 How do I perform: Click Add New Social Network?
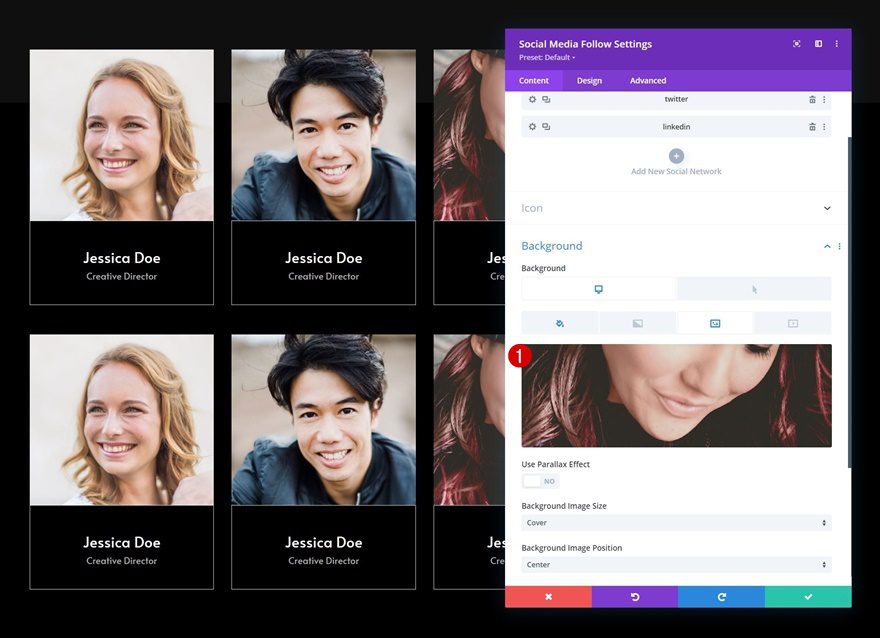pos(676,156)
